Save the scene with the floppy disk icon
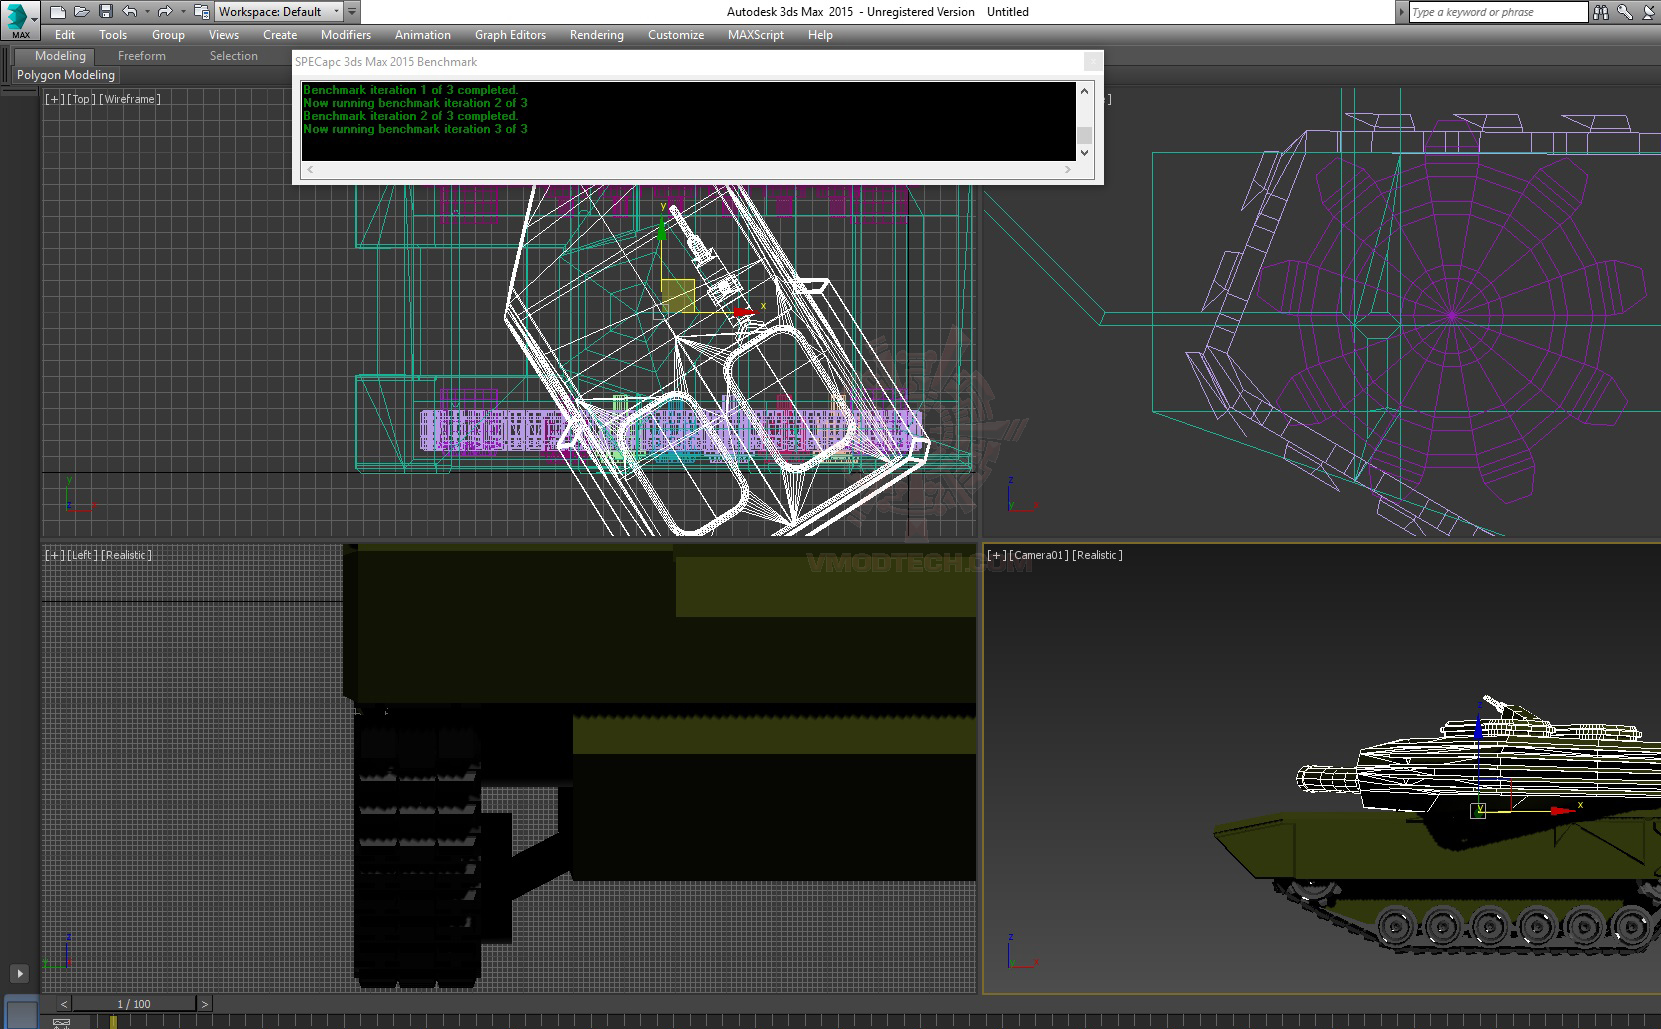 105,12
